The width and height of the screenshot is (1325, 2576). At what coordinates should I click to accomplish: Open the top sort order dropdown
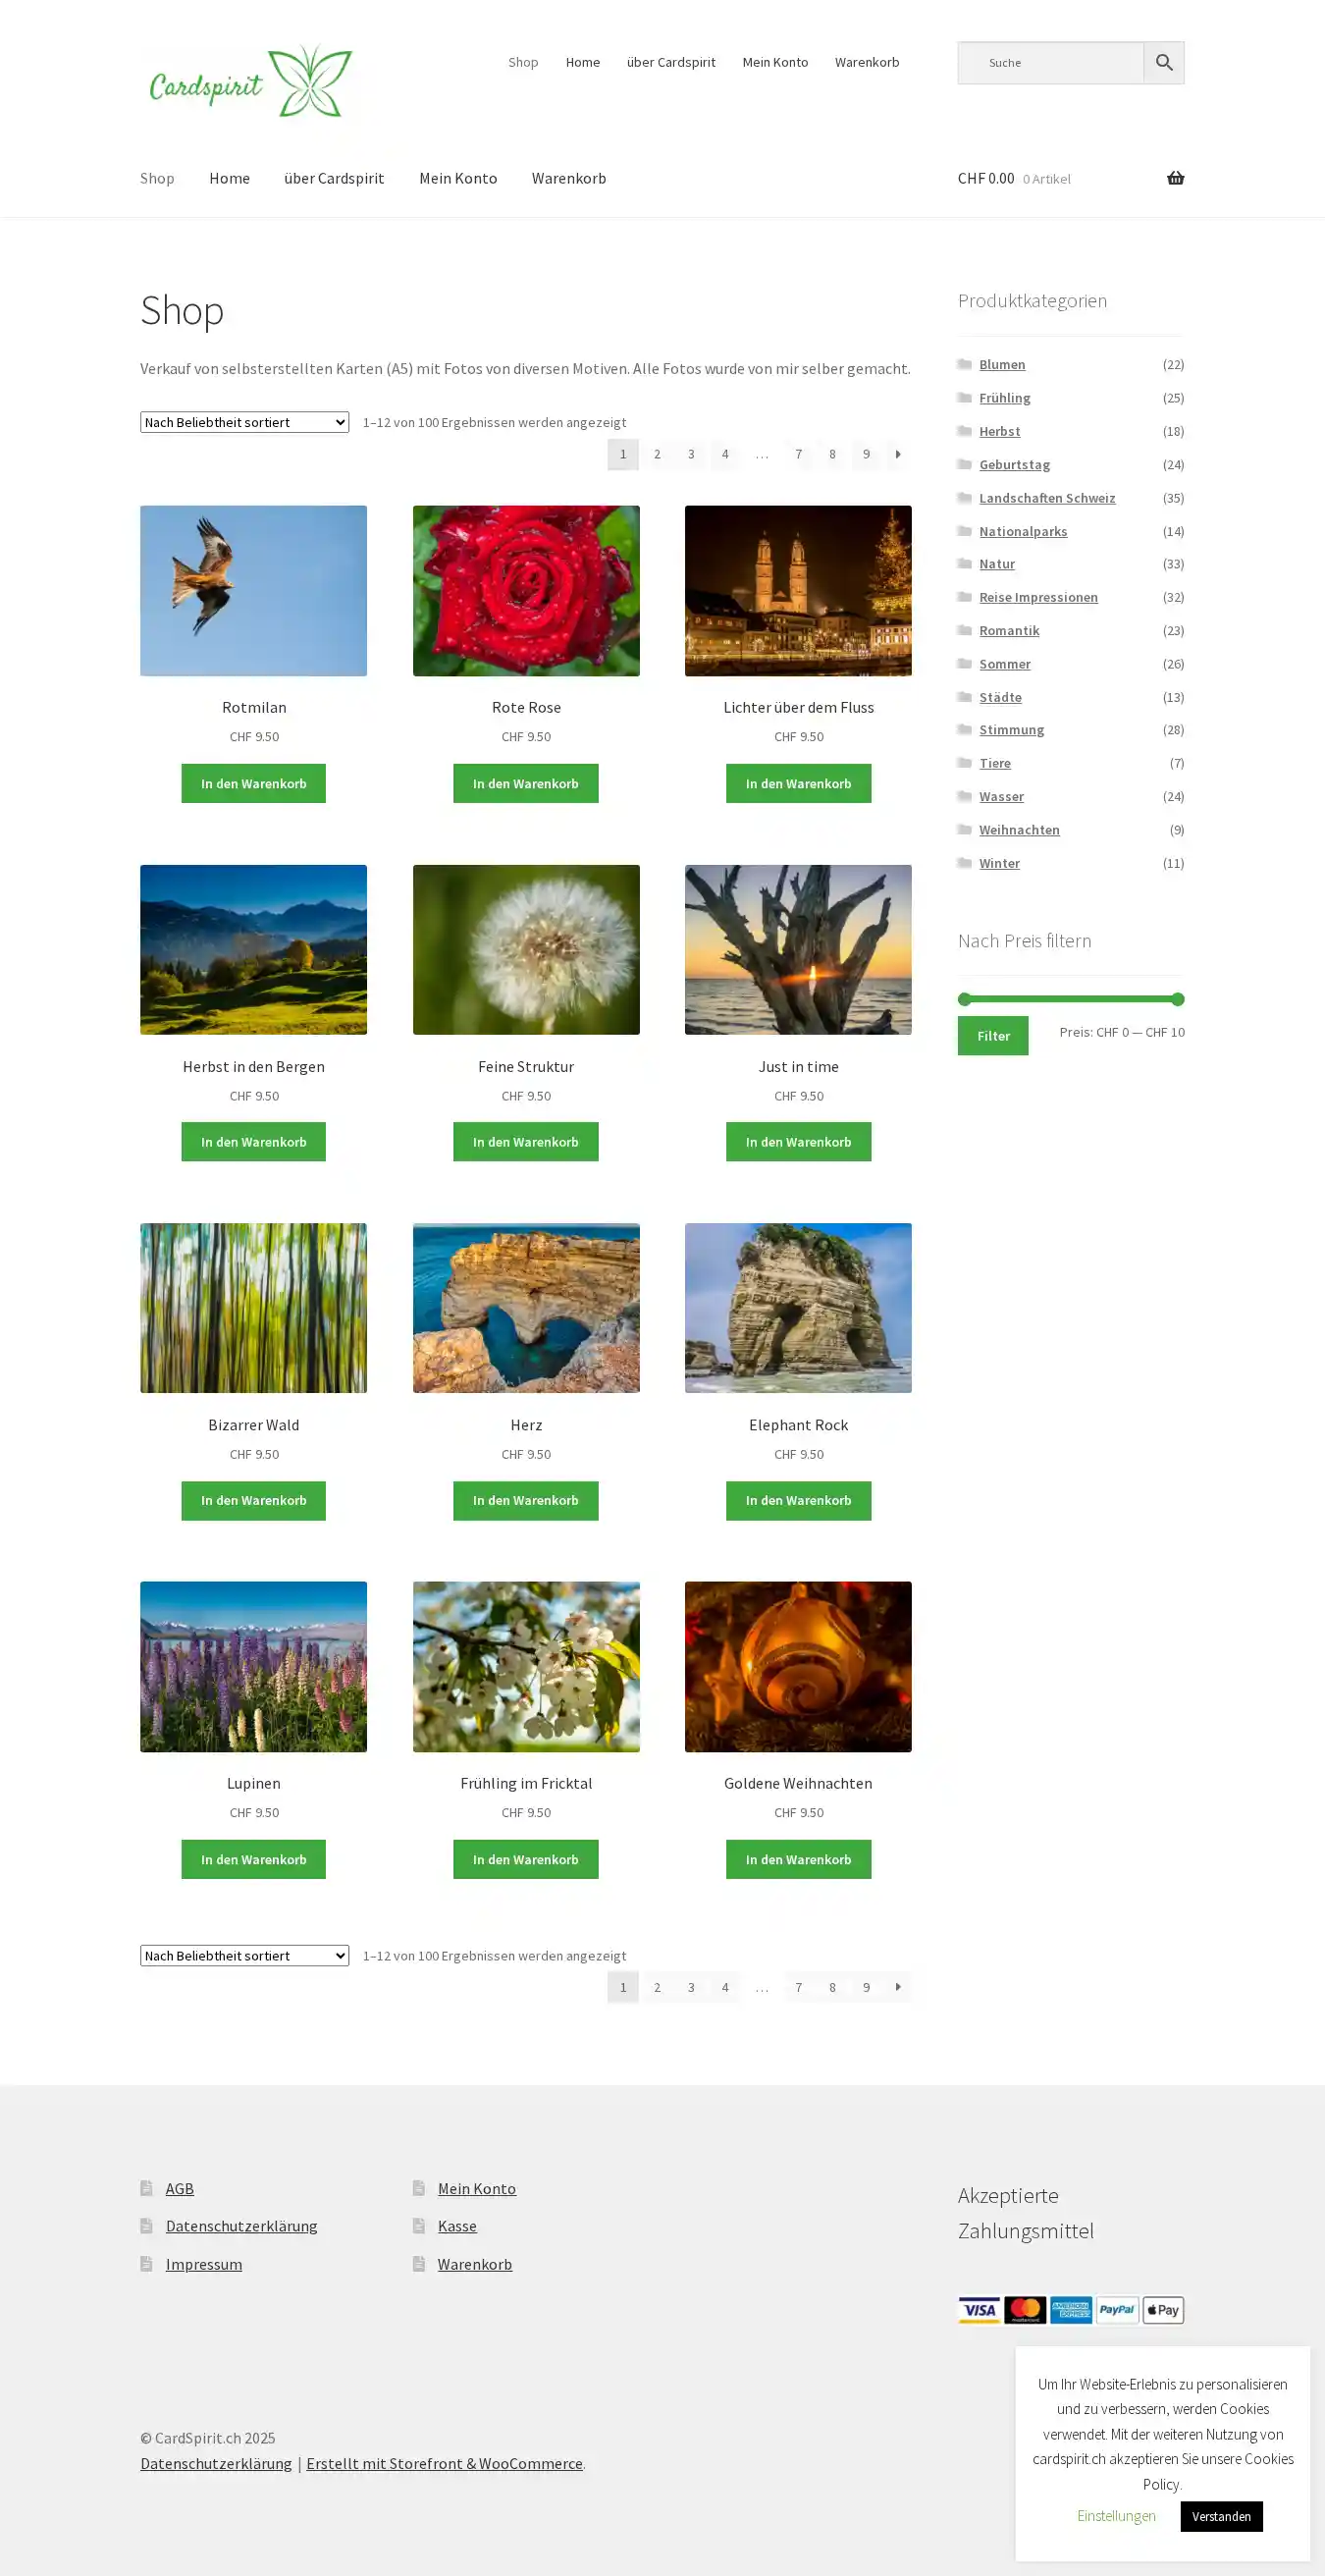(x=244, y=422)
